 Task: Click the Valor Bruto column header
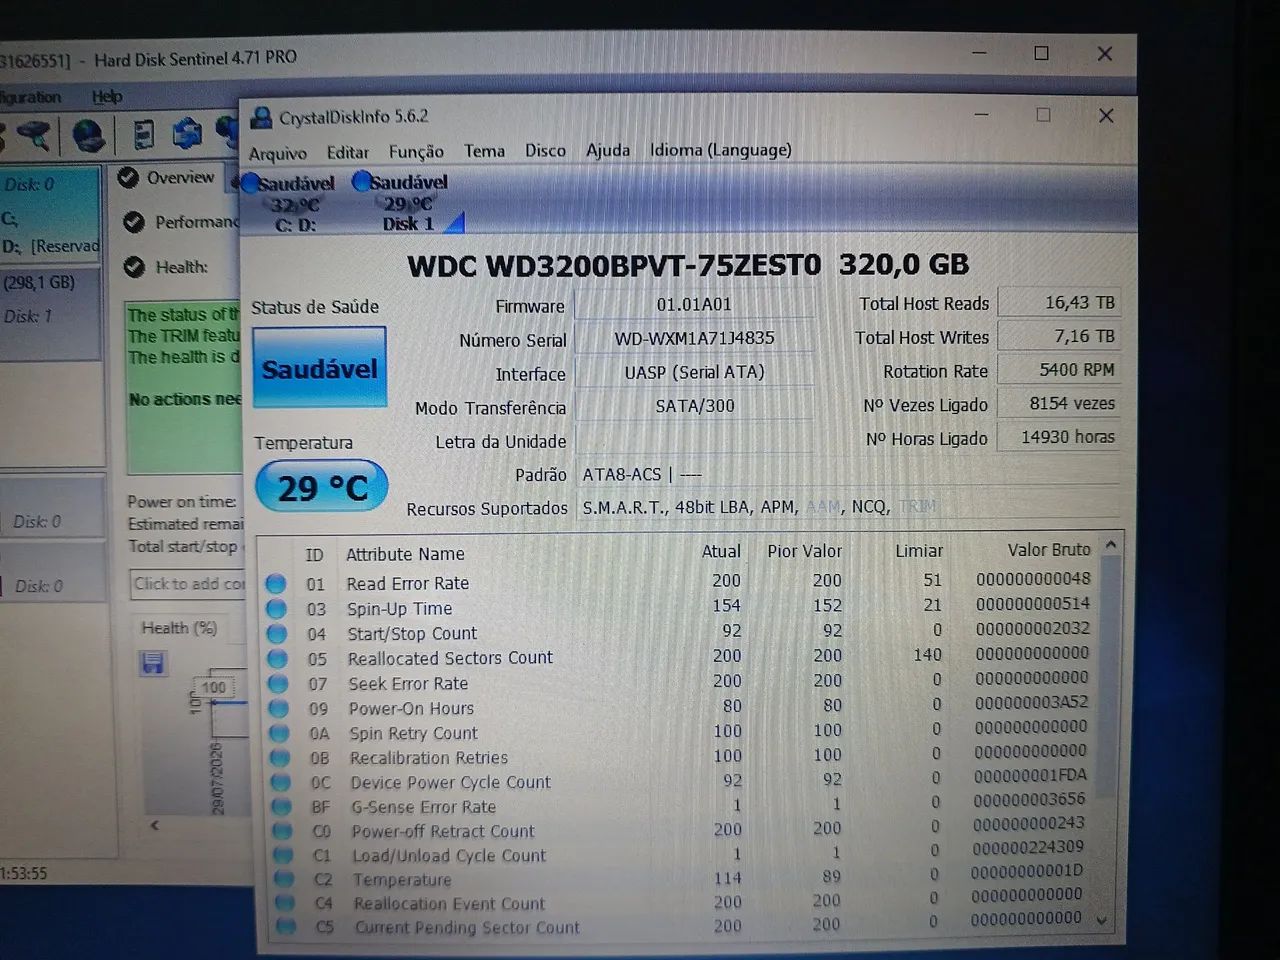[1049, 550]
